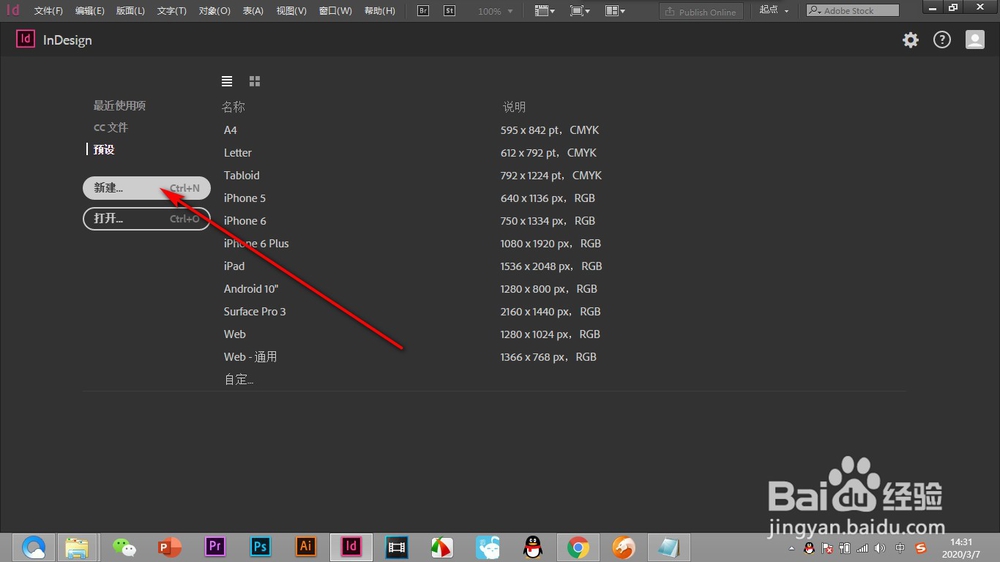This screenshot has width=1000, height=562.
Task: Click the 新建... button
Action: click(x=147, y=188)
